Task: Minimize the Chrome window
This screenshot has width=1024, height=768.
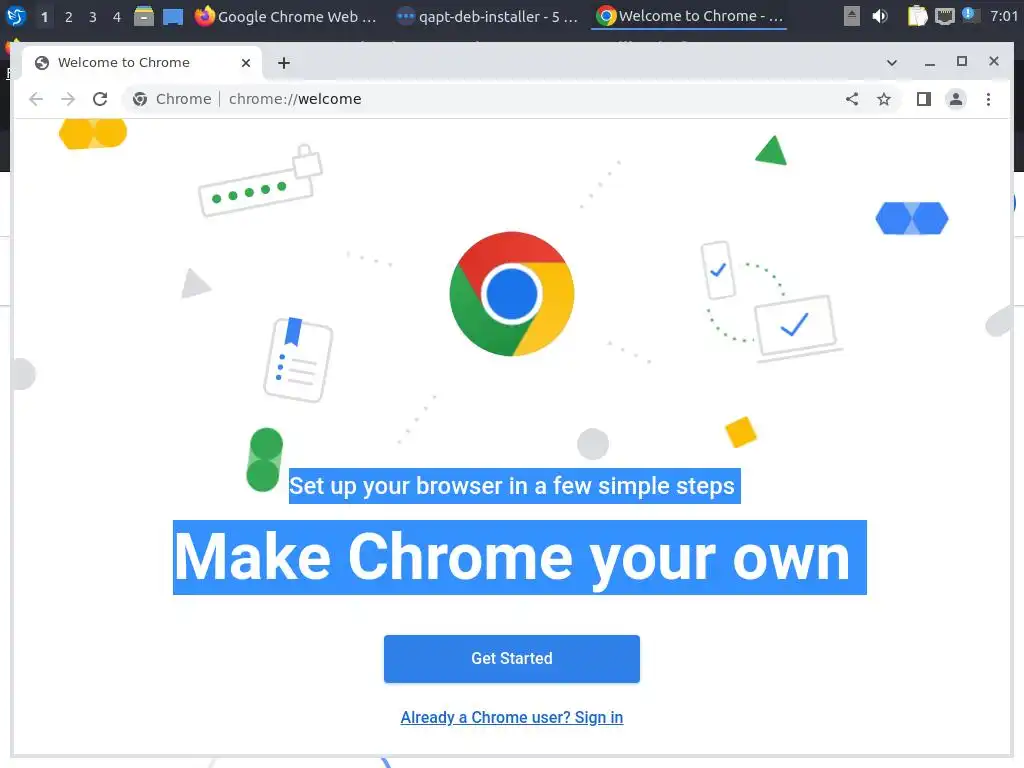Action: (x=930, y=63)
